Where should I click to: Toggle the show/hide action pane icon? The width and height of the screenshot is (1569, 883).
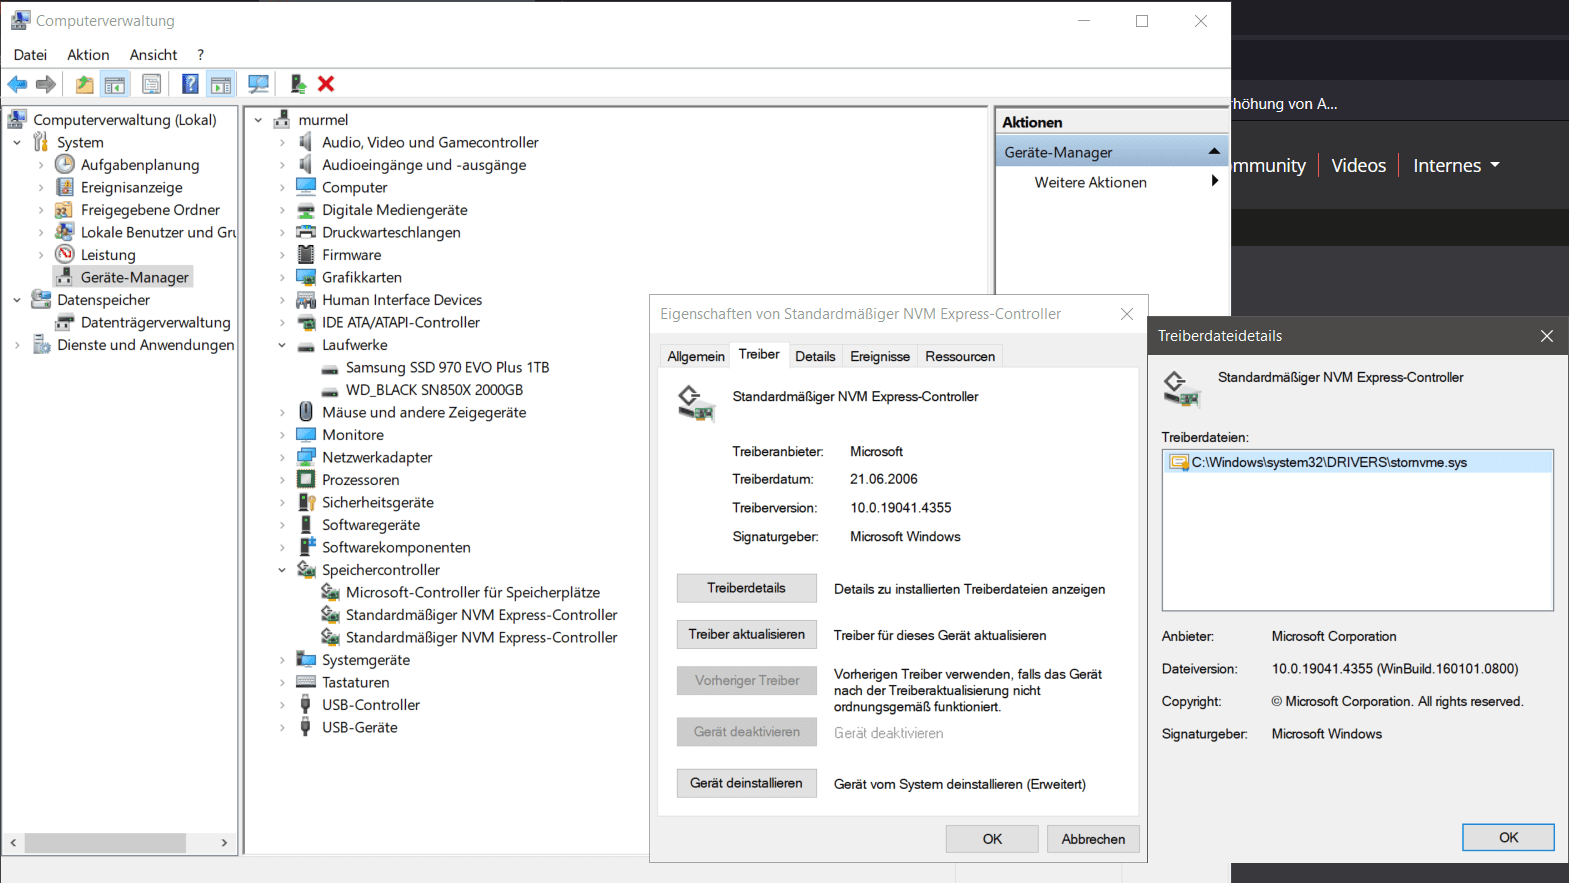coord(221,84)
